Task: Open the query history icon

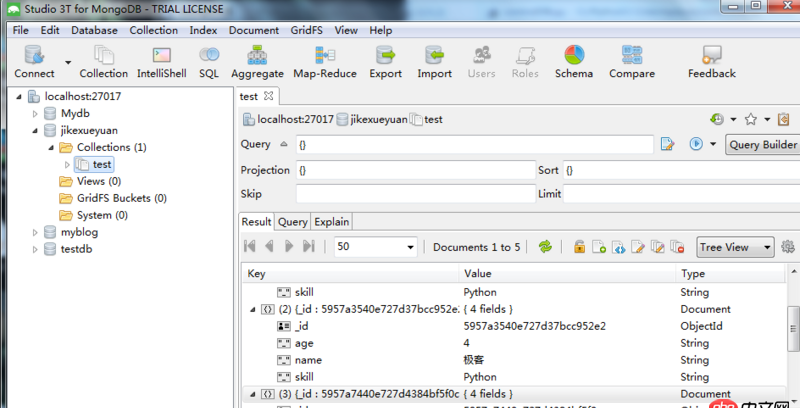Action: [x=717, y=119]
